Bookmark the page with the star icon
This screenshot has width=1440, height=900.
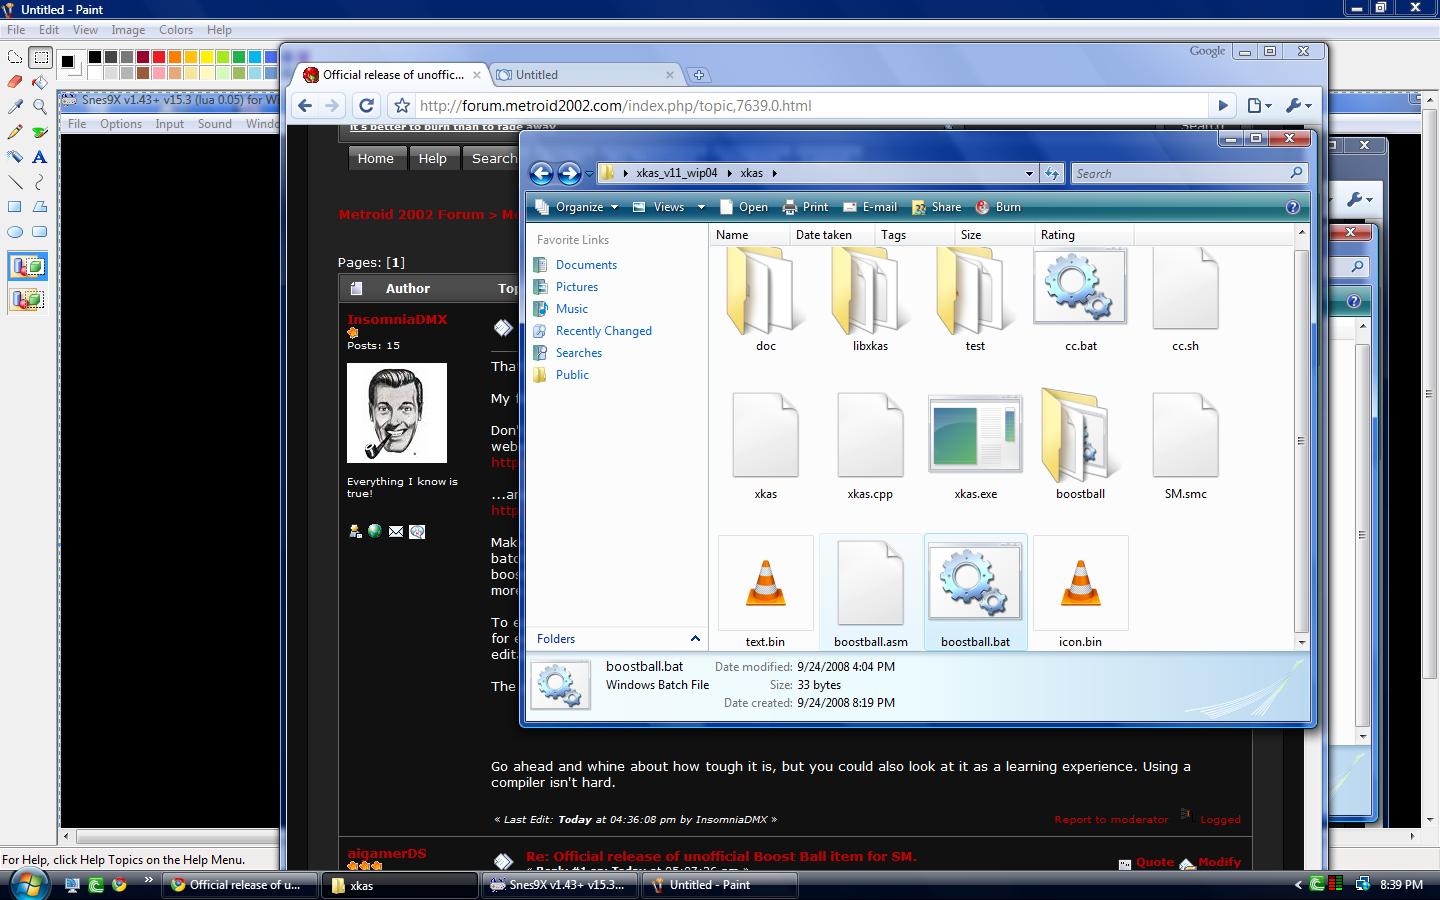[x=402, y=106]
